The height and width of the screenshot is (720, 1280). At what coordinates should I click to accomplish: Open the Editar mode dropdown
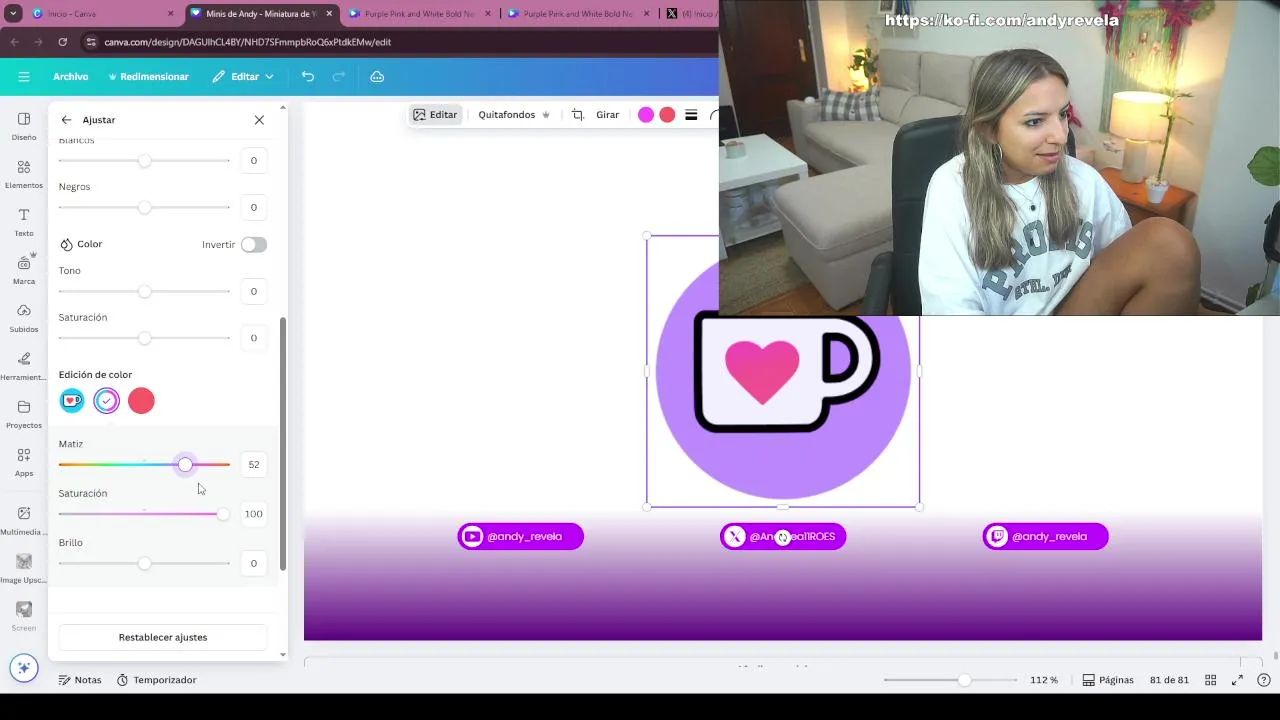(243, 76)
